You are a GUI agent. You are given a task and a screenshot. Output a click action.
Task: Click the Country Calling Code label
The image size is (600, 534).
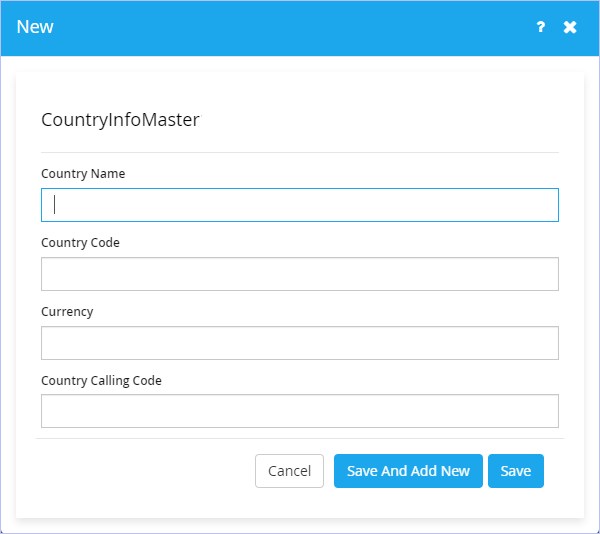click(x=101, y=381)
